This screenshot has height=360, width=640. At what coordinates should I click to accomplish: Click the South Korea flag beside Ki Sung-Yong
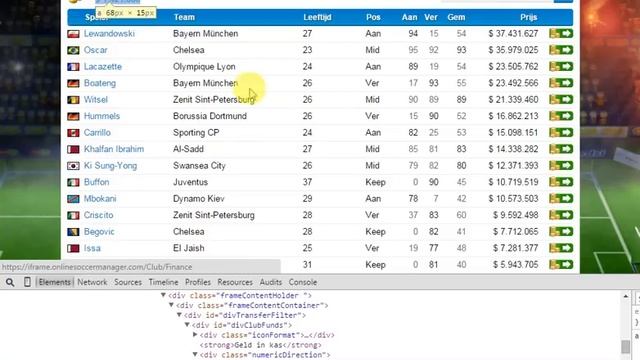[x=73, y=166]
